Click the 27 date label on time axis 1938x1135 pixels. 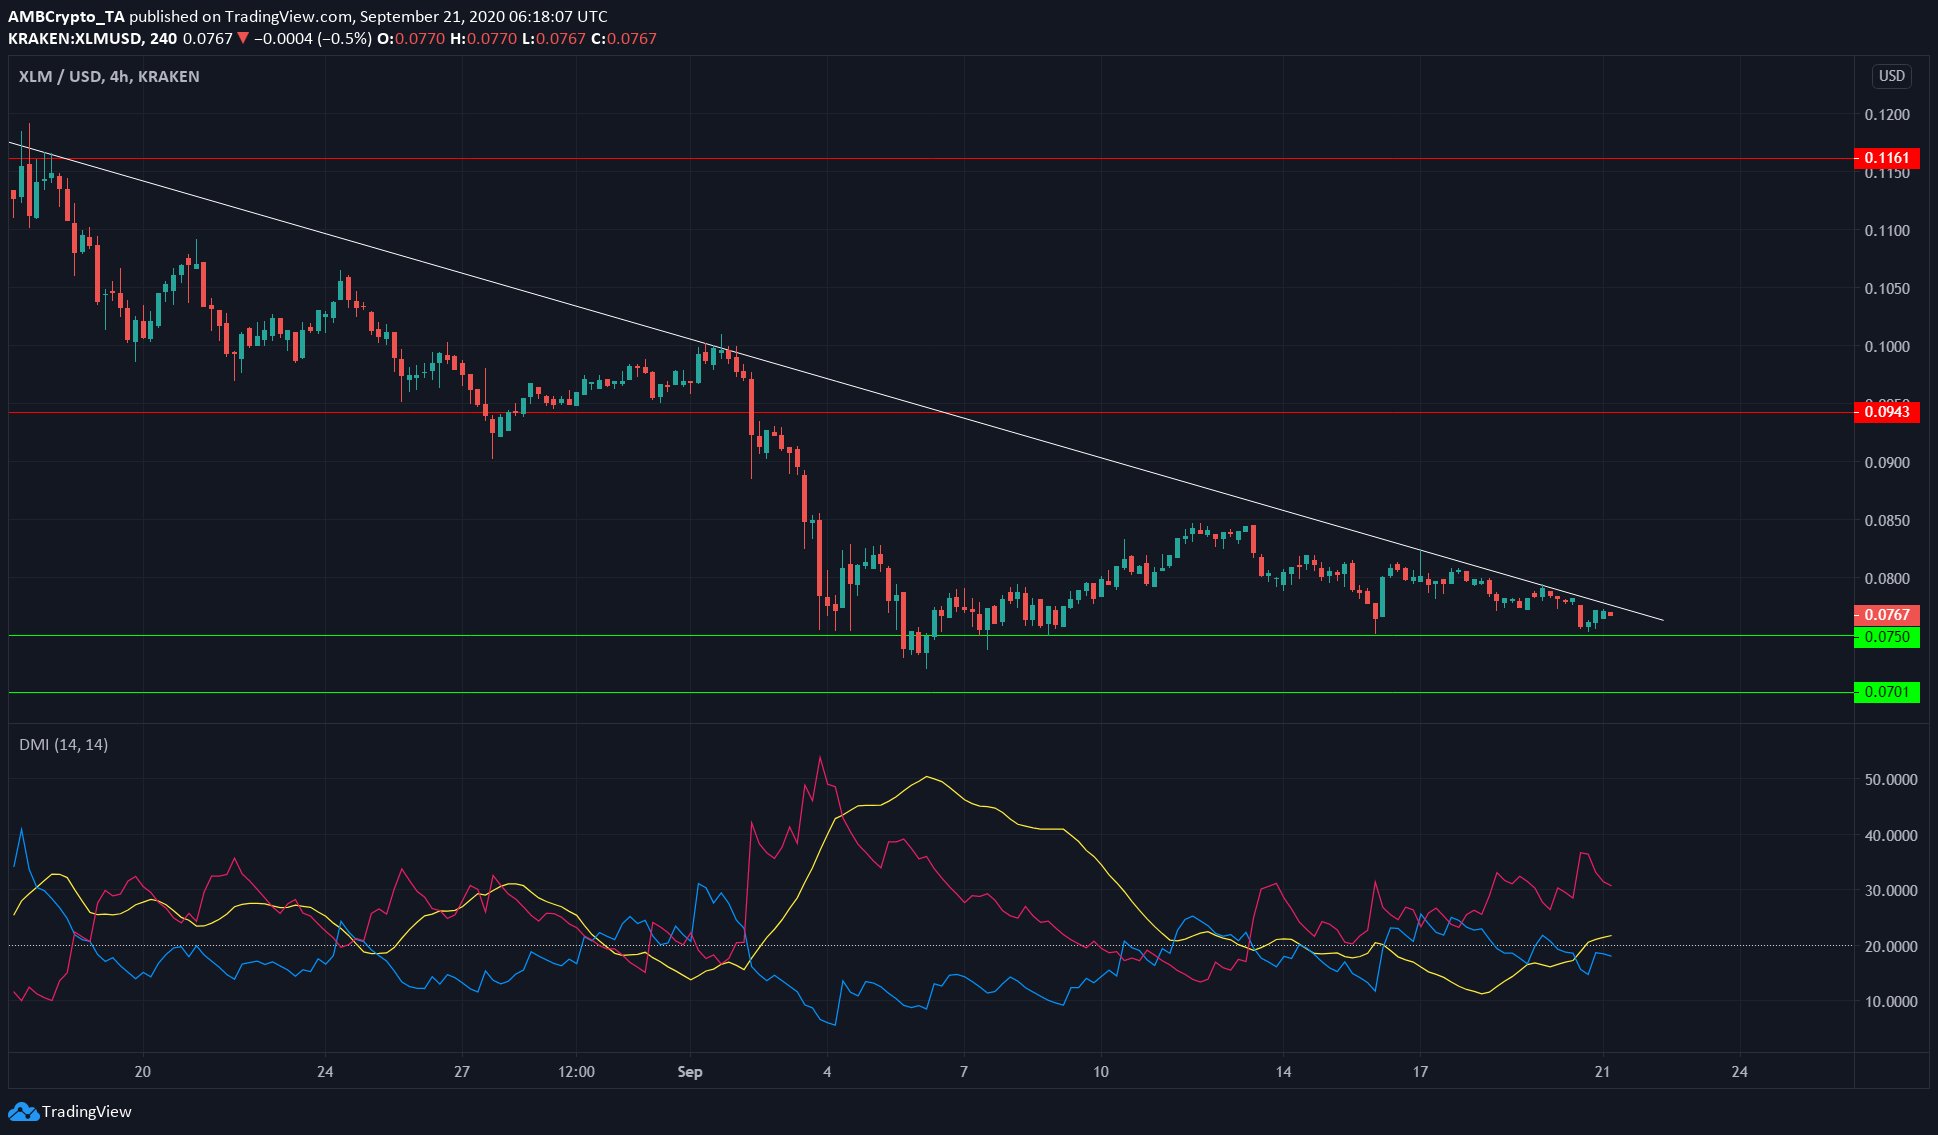461,1072
